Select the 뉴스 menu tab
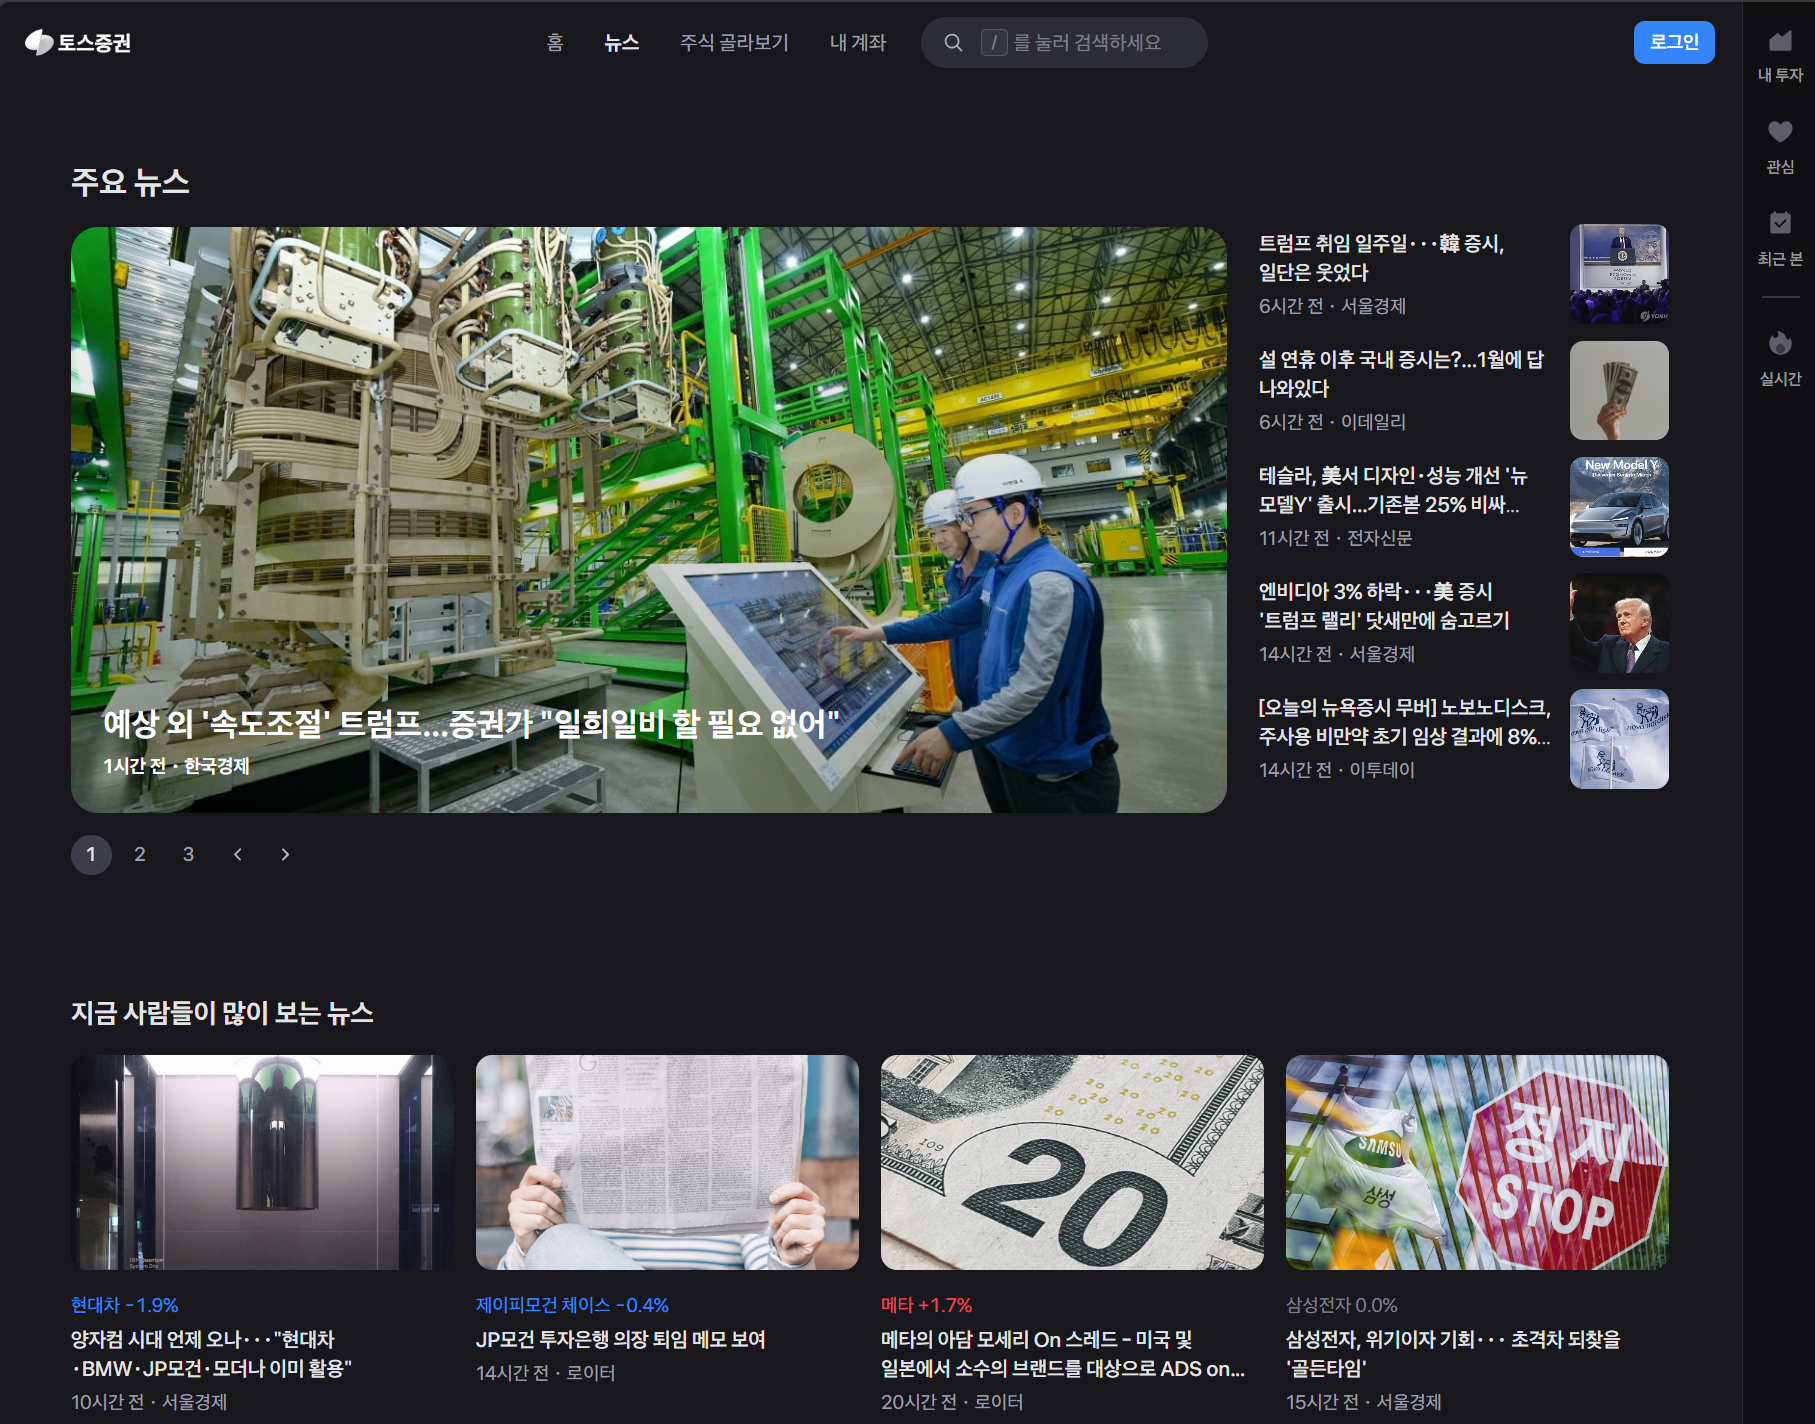This screenshot has width=1815, height=1424. click(621, 43)
